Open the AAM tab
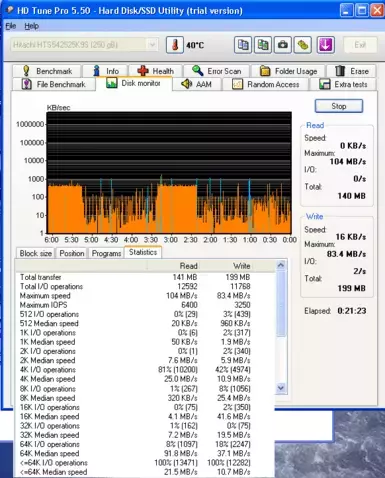Viewport: 385px width, 478px height. click(197, 84)
